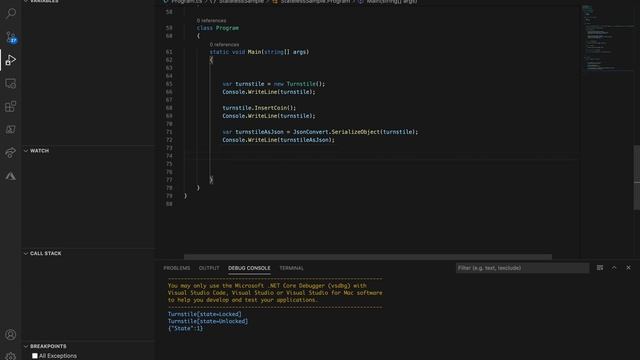Click line number 71 in the gutter
The image size is (640, 360).
[169, 132]
